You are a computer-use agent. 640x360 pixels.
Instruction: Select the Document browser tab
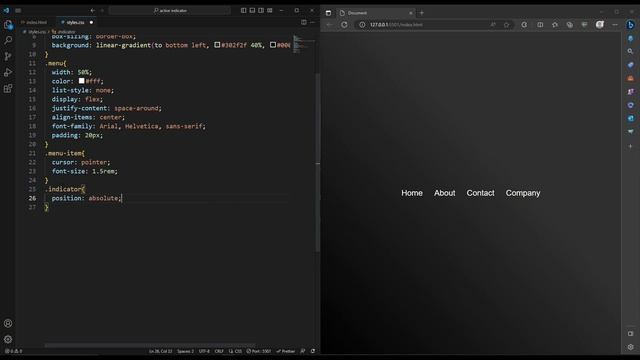[376, 13]
